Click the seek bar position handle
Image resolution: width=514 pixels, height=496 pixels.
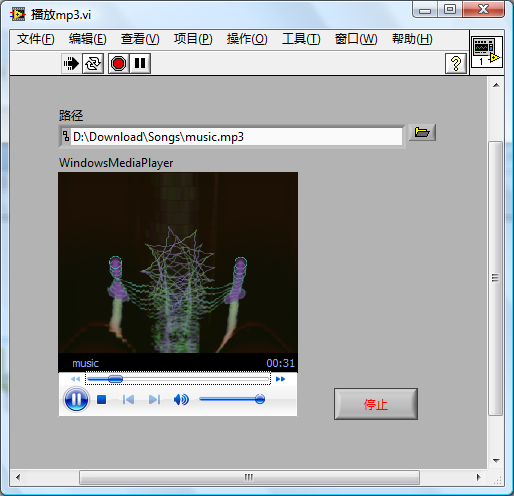tap(115, 379)
